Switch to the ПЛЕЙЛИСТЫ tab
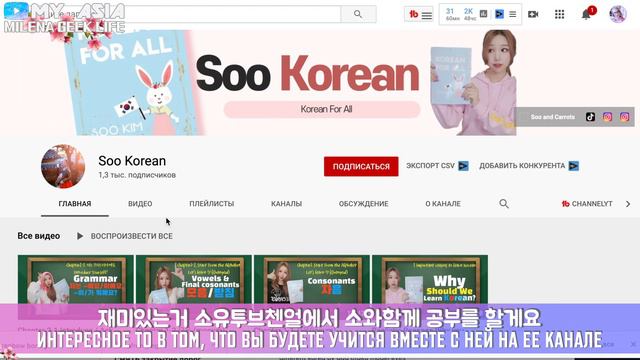Image resolution: width=640 pixels, height=360 pixels. click(x=211, y=204)
